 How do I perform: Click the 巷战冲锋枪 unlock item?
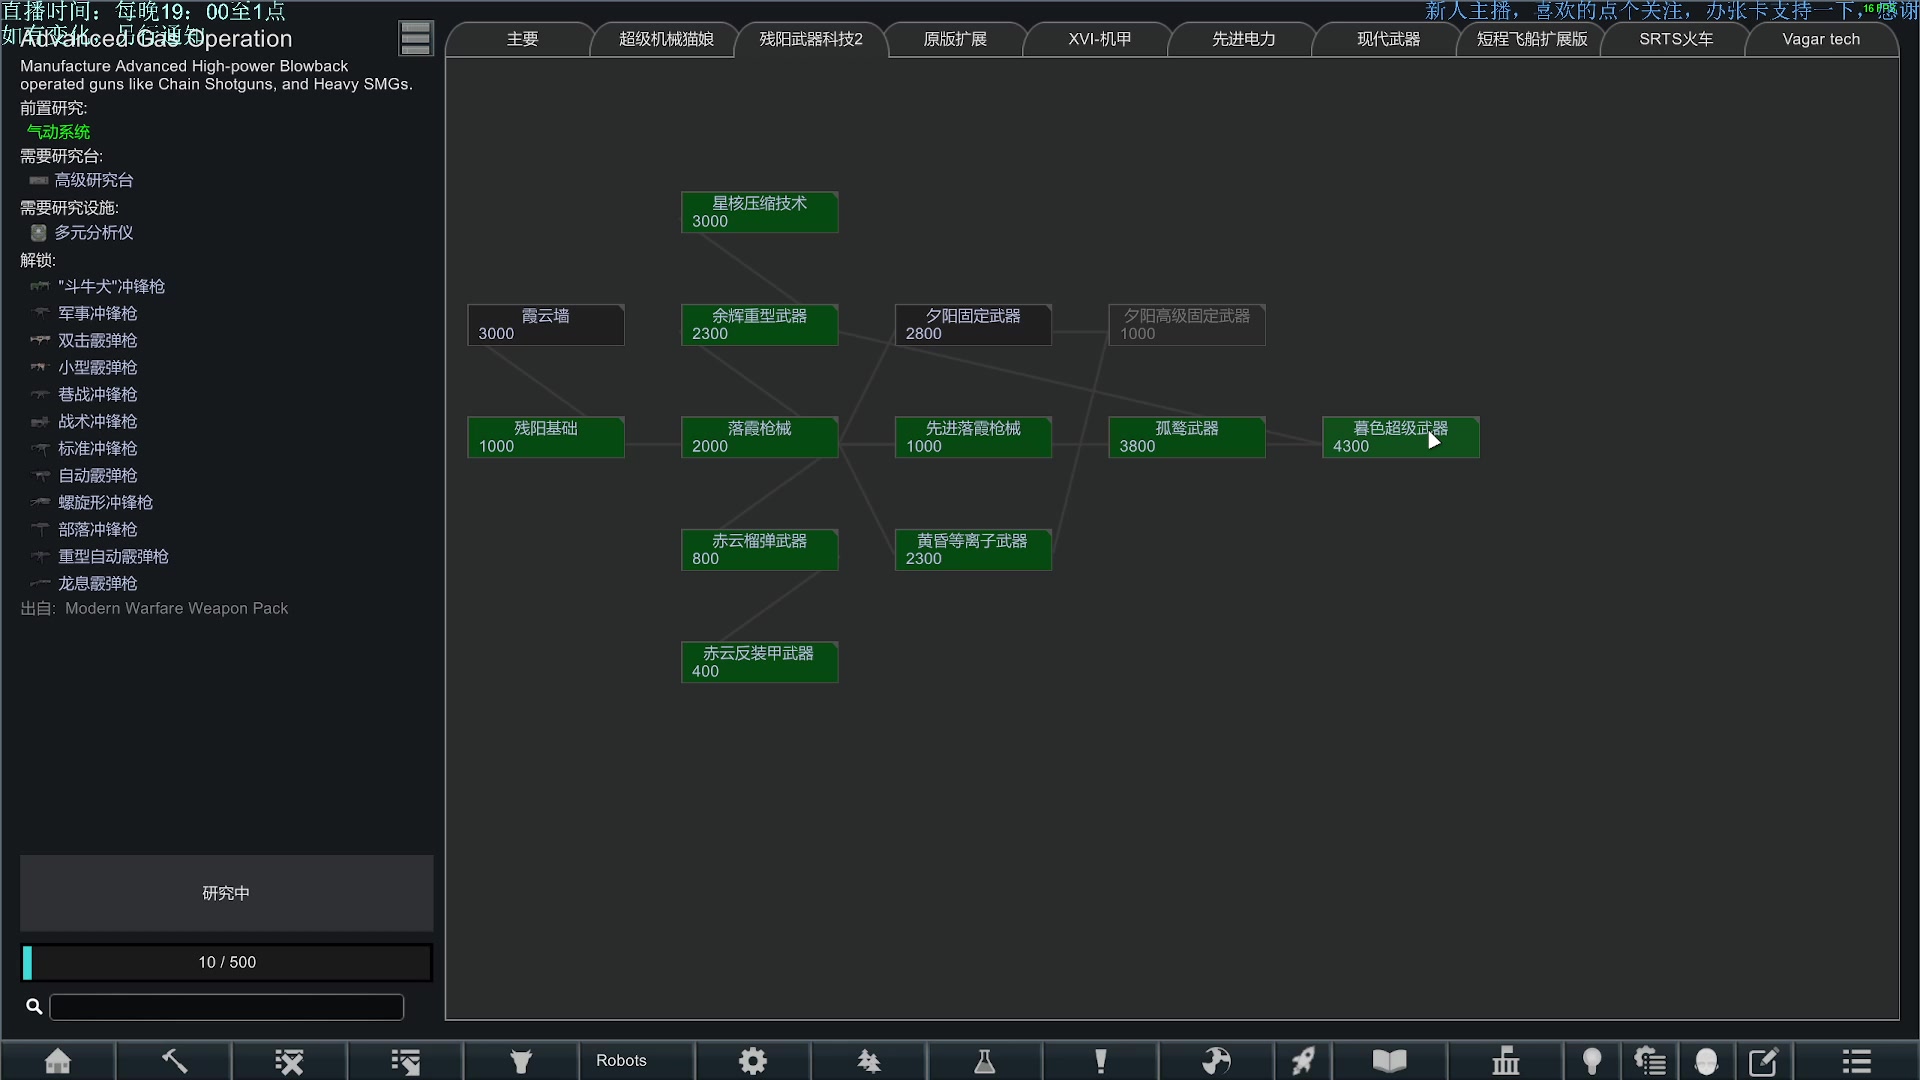[84, 394]
